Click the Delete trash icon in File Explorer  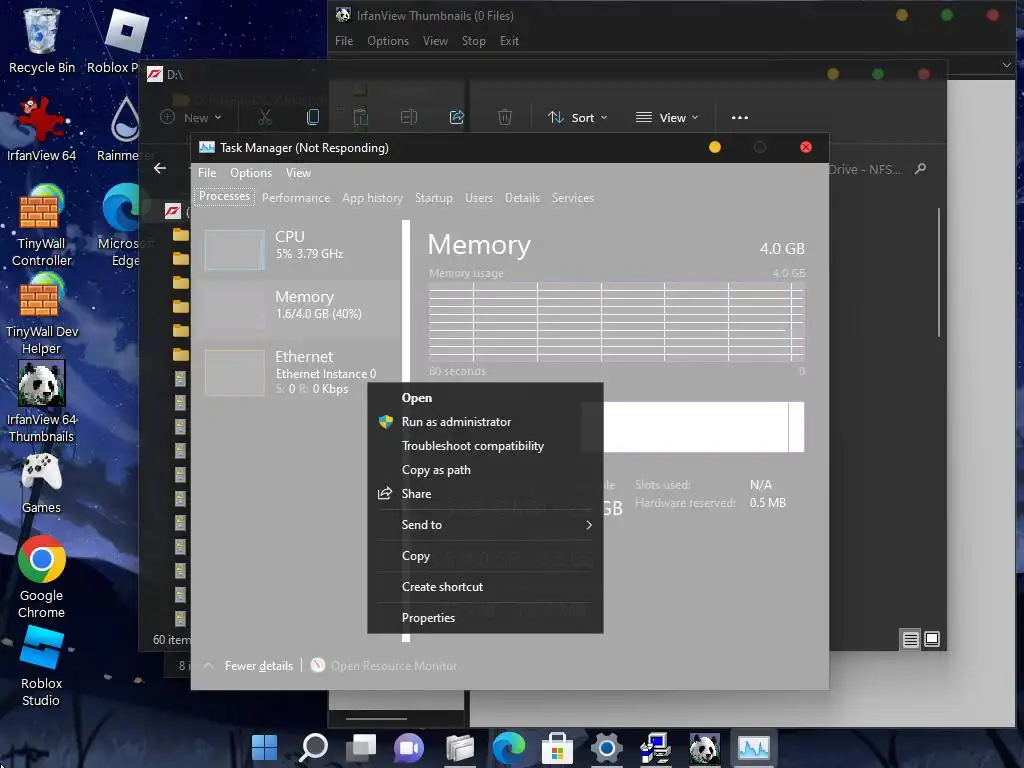(505, 117)
